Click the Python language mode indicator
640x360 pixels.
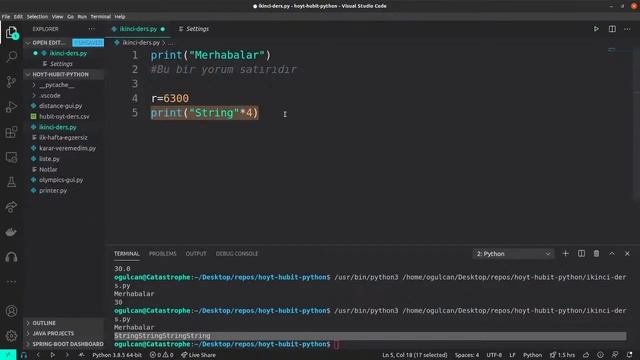532,355
